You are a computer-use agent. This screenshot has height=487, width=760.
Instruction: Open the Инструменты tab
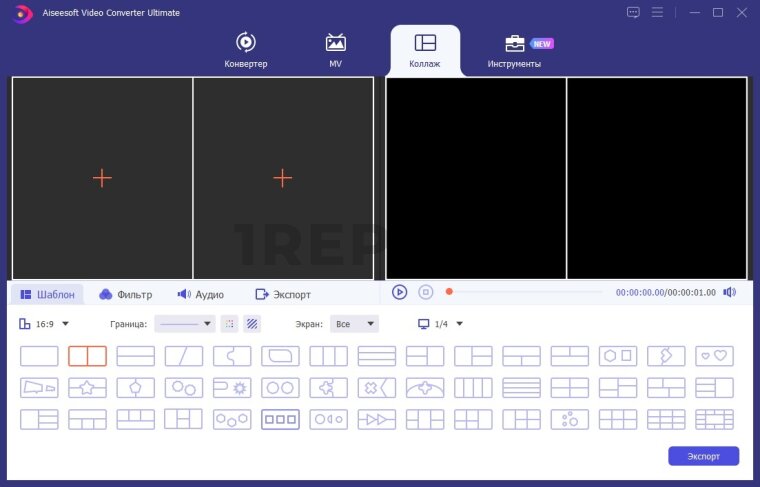[x=514, y=50]
